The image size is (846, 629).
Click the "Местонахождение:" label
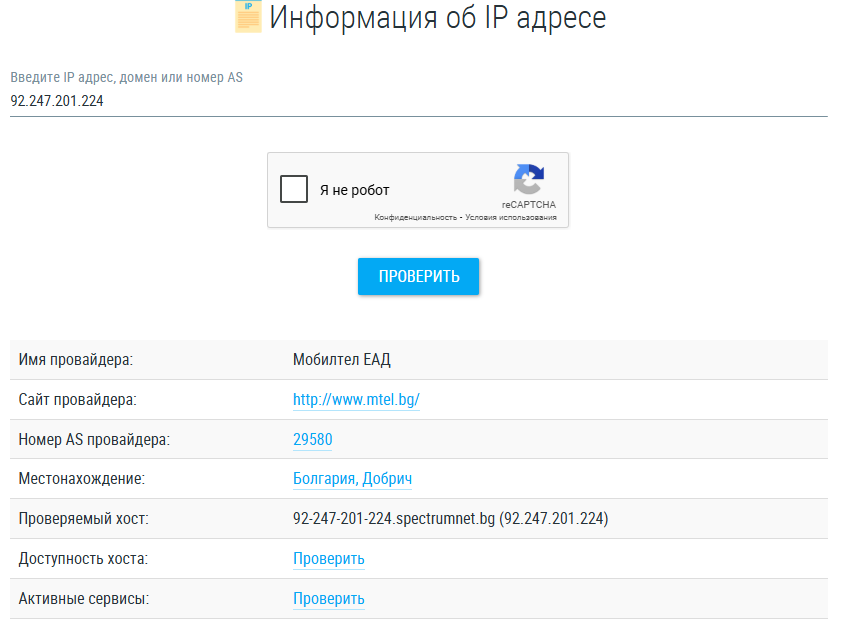point(81,478)
